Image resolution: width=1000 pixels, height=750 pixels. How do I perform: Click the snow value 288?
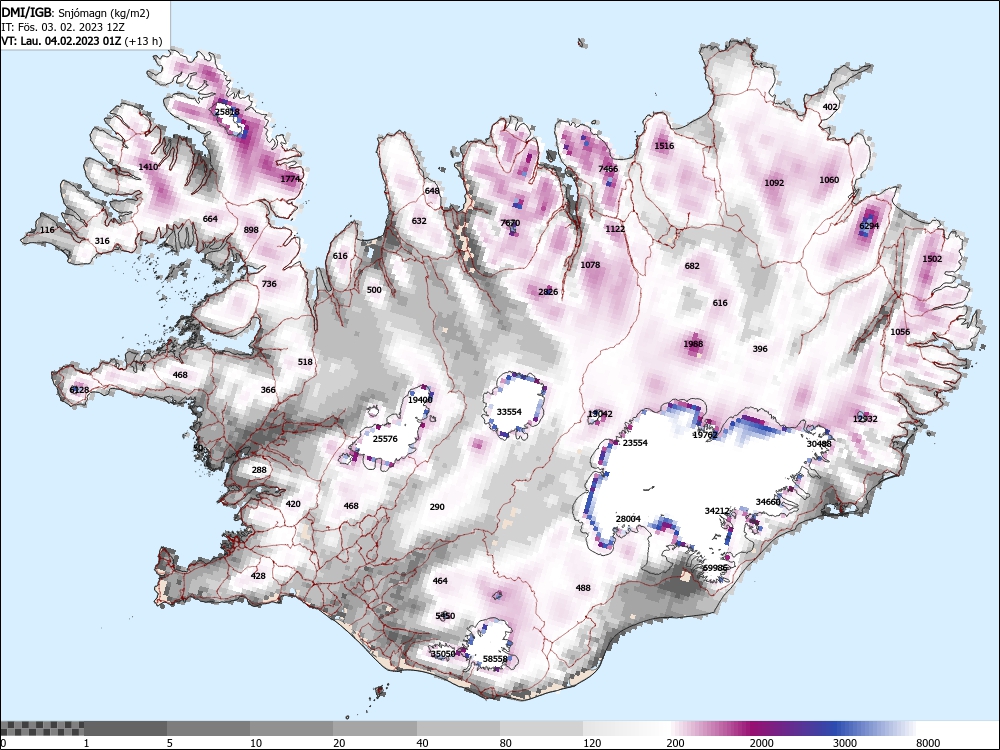pos(259,470)
